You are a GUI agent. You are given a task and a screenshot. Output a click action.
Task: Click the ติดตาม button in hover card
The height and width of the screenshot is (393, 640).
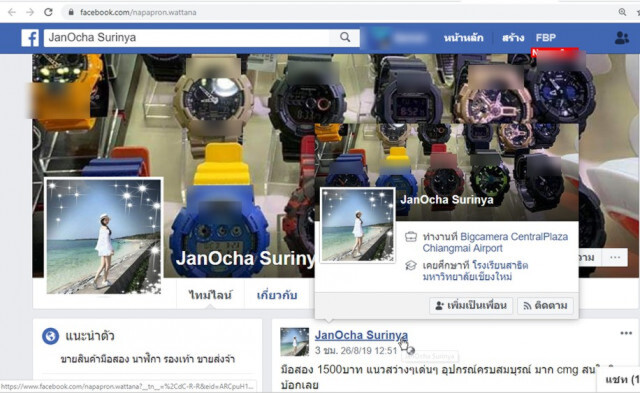click(545, 305)
